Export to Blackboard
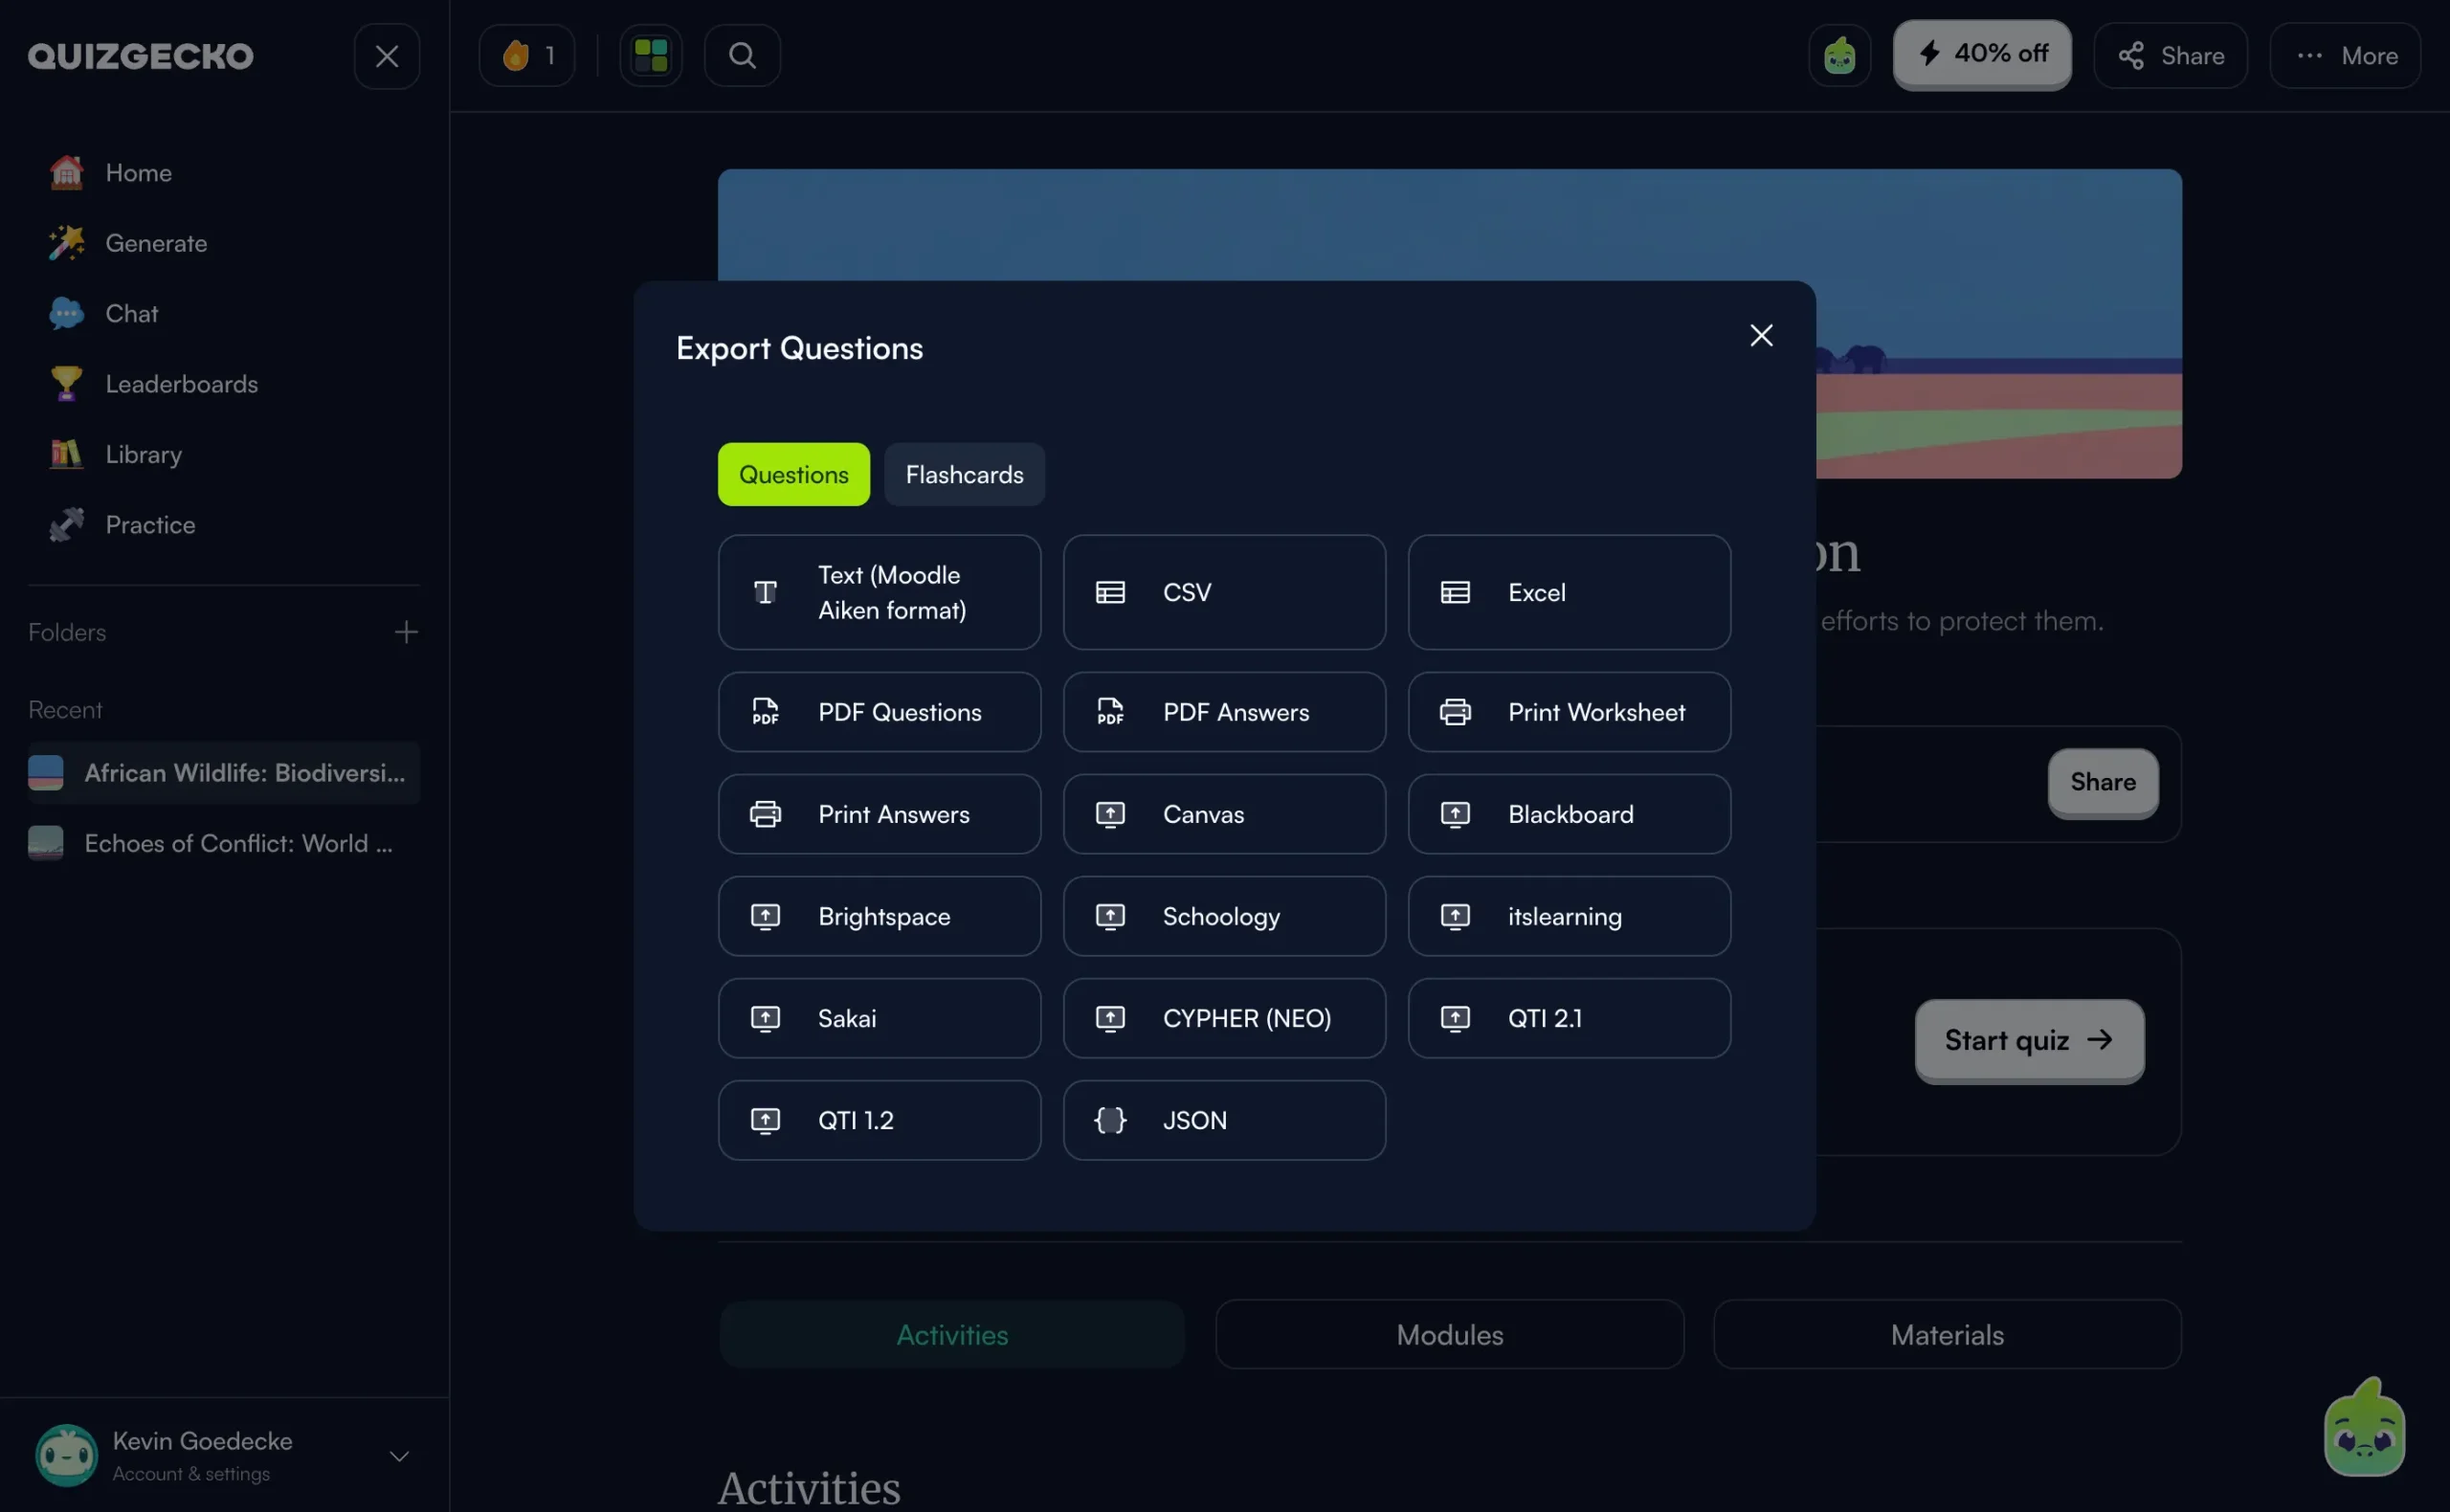Viewport: 2450px width, 1512px height. (1569, 814)
